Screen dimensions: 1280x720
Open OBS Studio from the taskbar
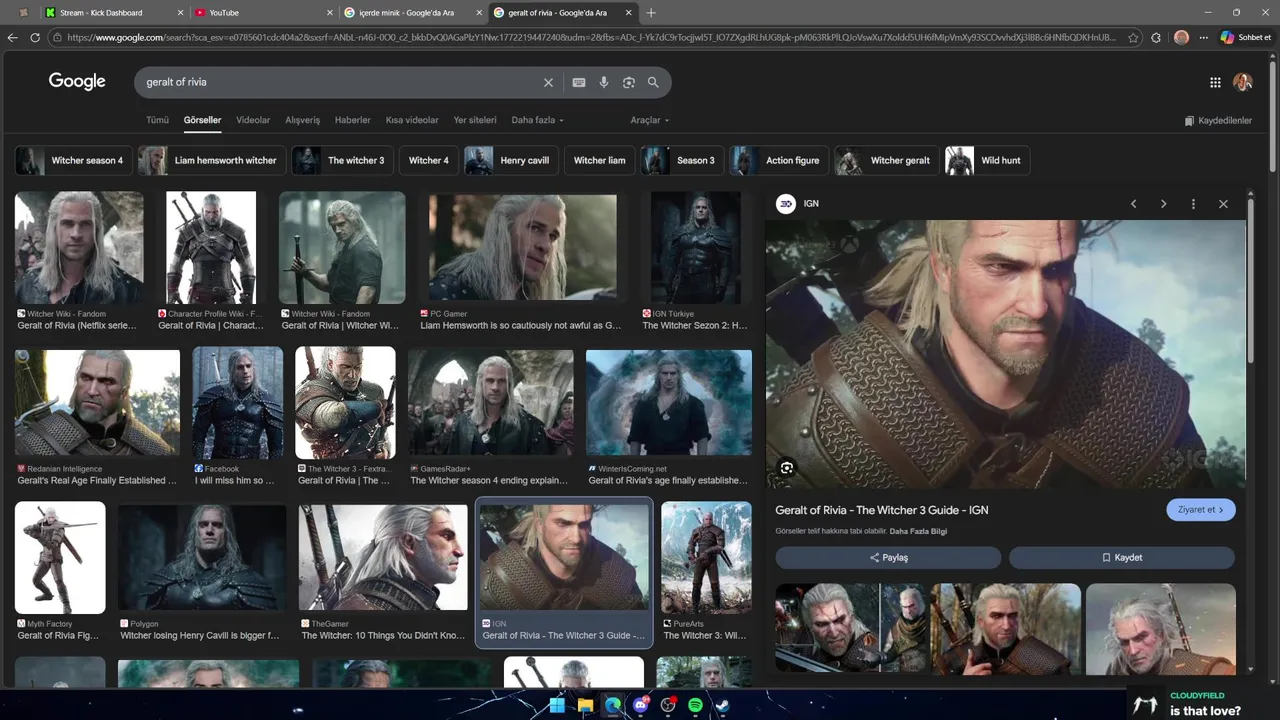pyautogui.click(x=668, y=706)
